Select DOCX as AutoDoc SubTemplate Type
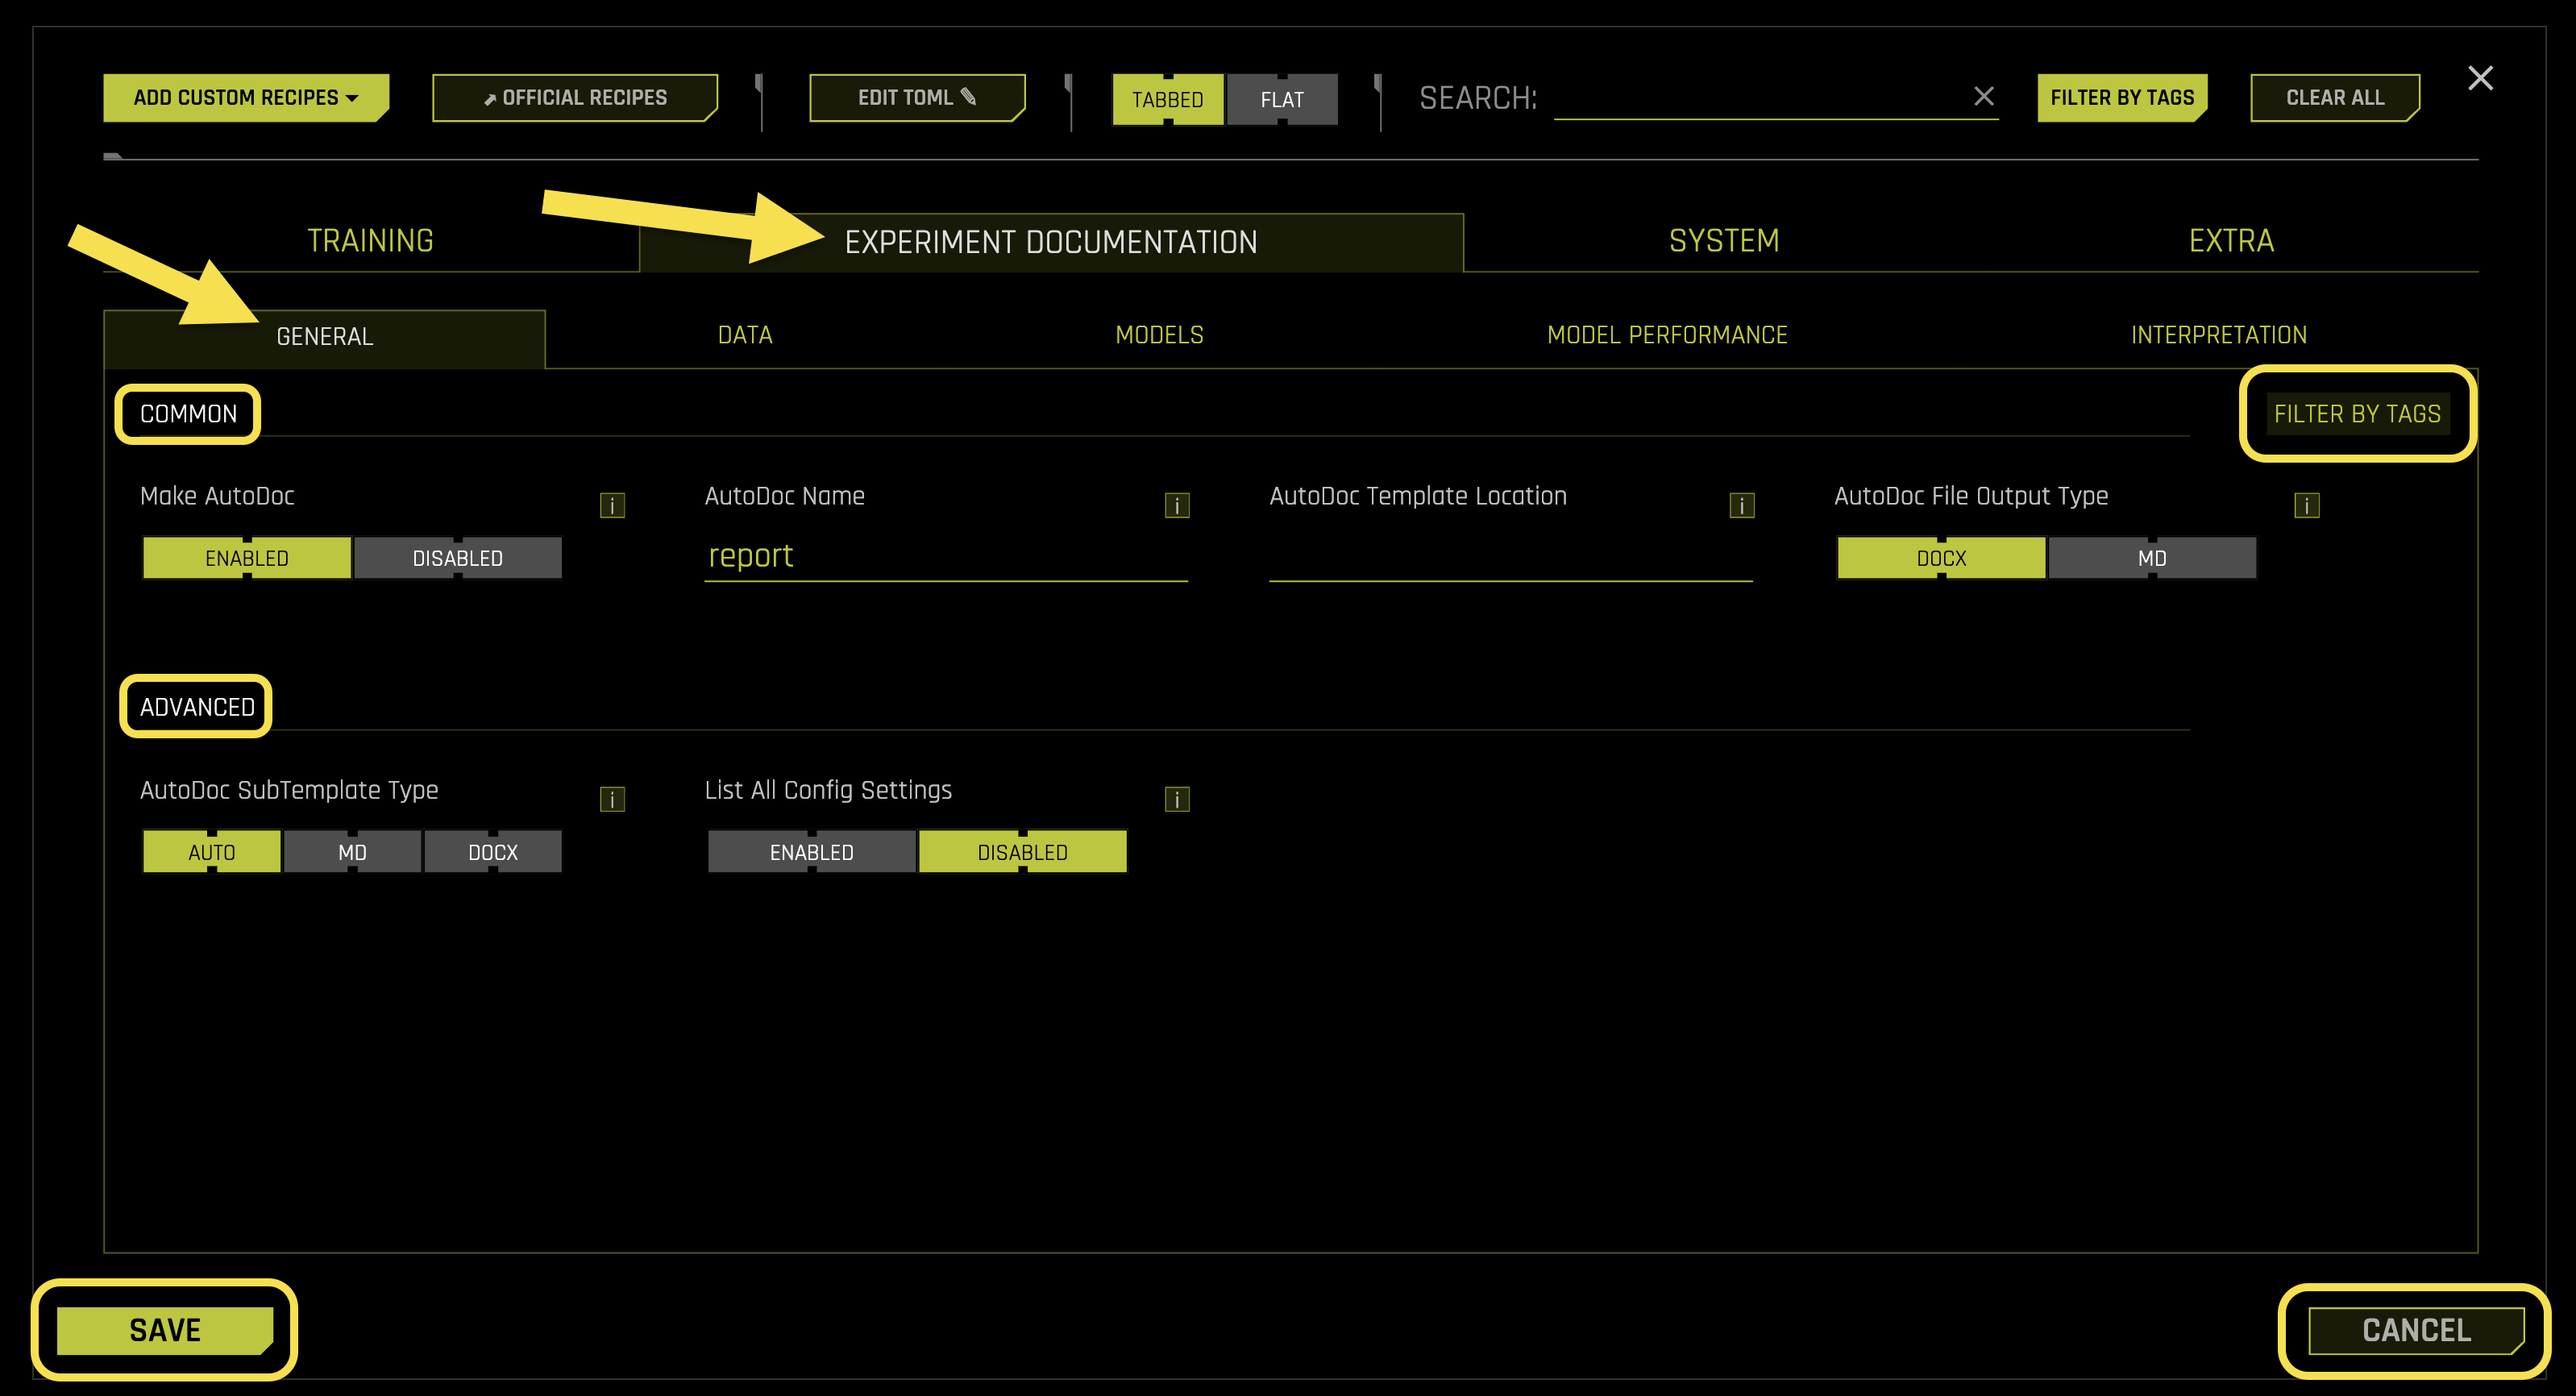Viewport: 2576px width, 1396px height. [493, 851]
